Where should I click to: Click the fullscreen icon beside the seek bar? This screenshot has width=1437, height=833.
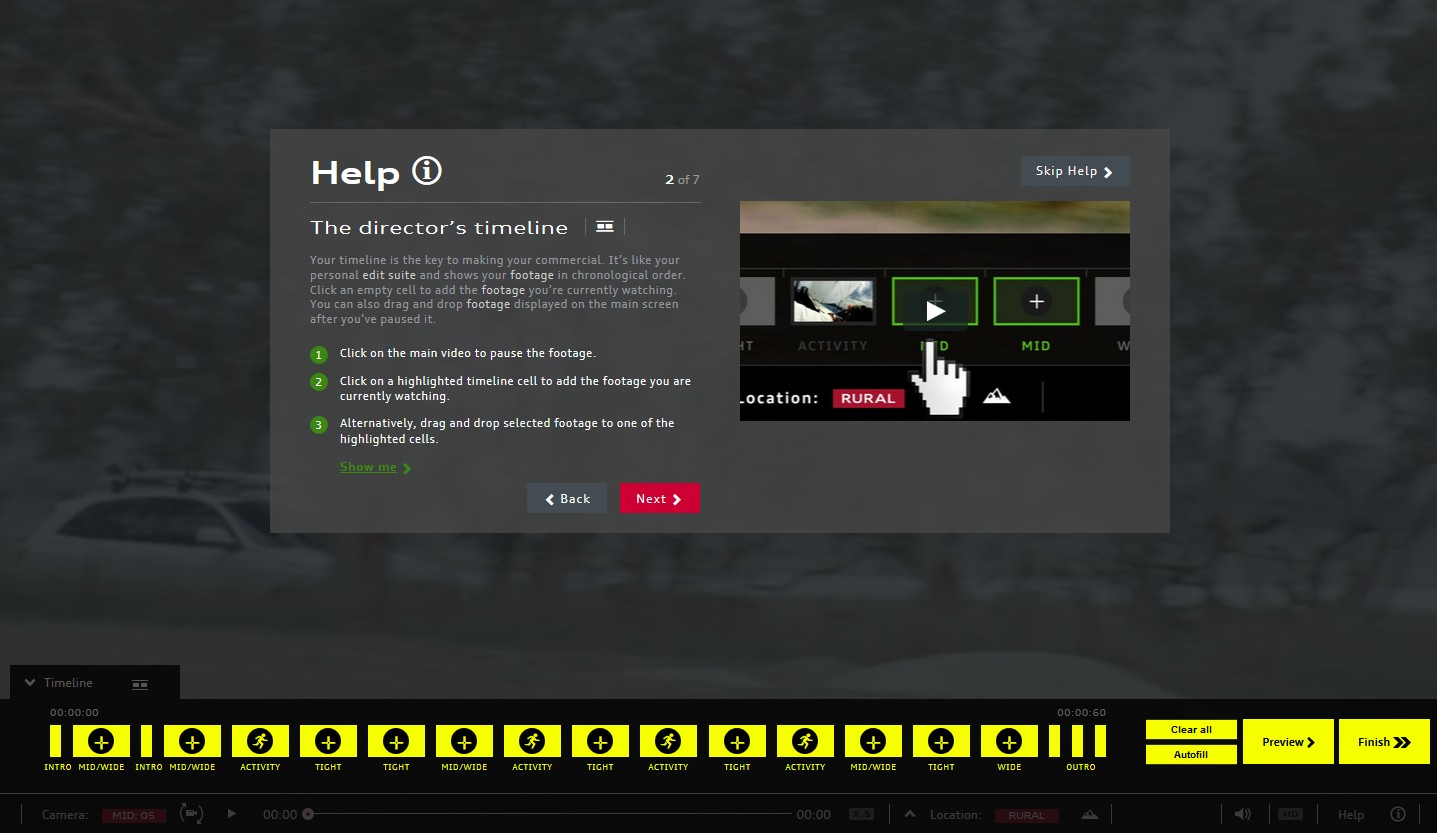pos(860,815)
